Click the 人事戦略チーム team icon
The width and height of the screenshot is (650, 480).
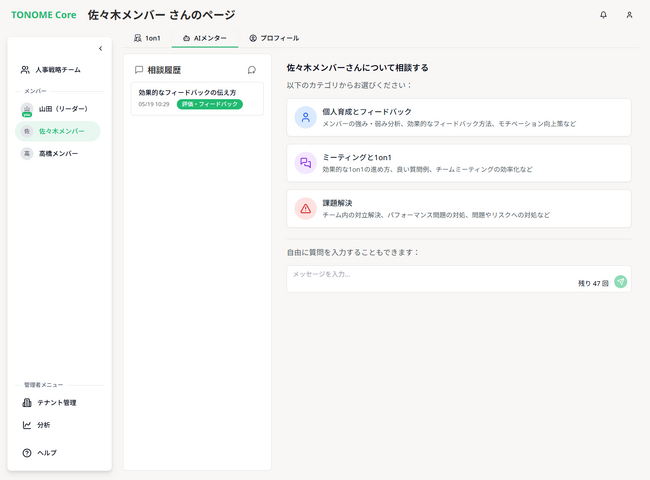(x=25, y=70)
